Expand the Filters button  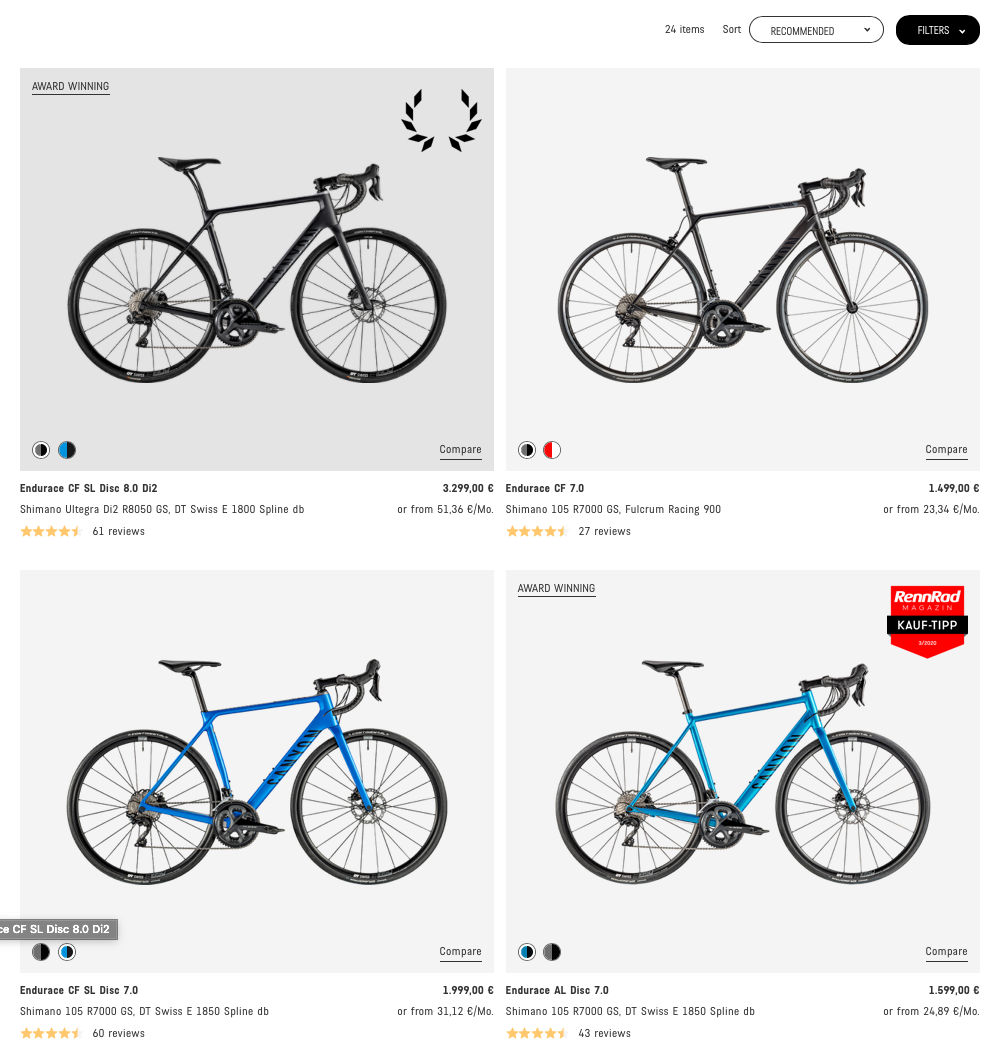937,30
